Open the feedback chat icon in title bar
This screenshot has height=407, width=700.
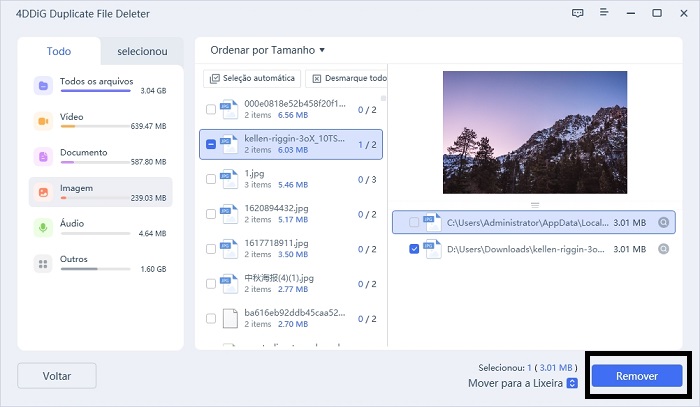(x=577, y=13)
